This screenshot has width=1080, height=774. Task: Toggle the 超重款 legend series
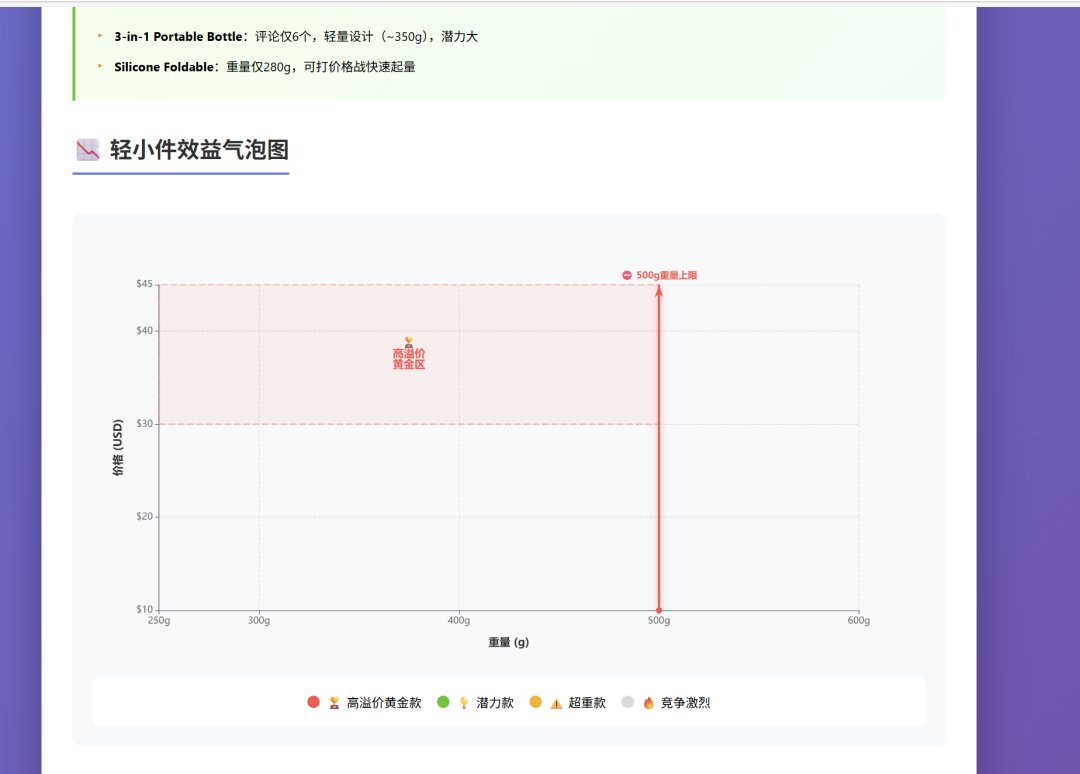pyautogui.click(x=568, y=702)
